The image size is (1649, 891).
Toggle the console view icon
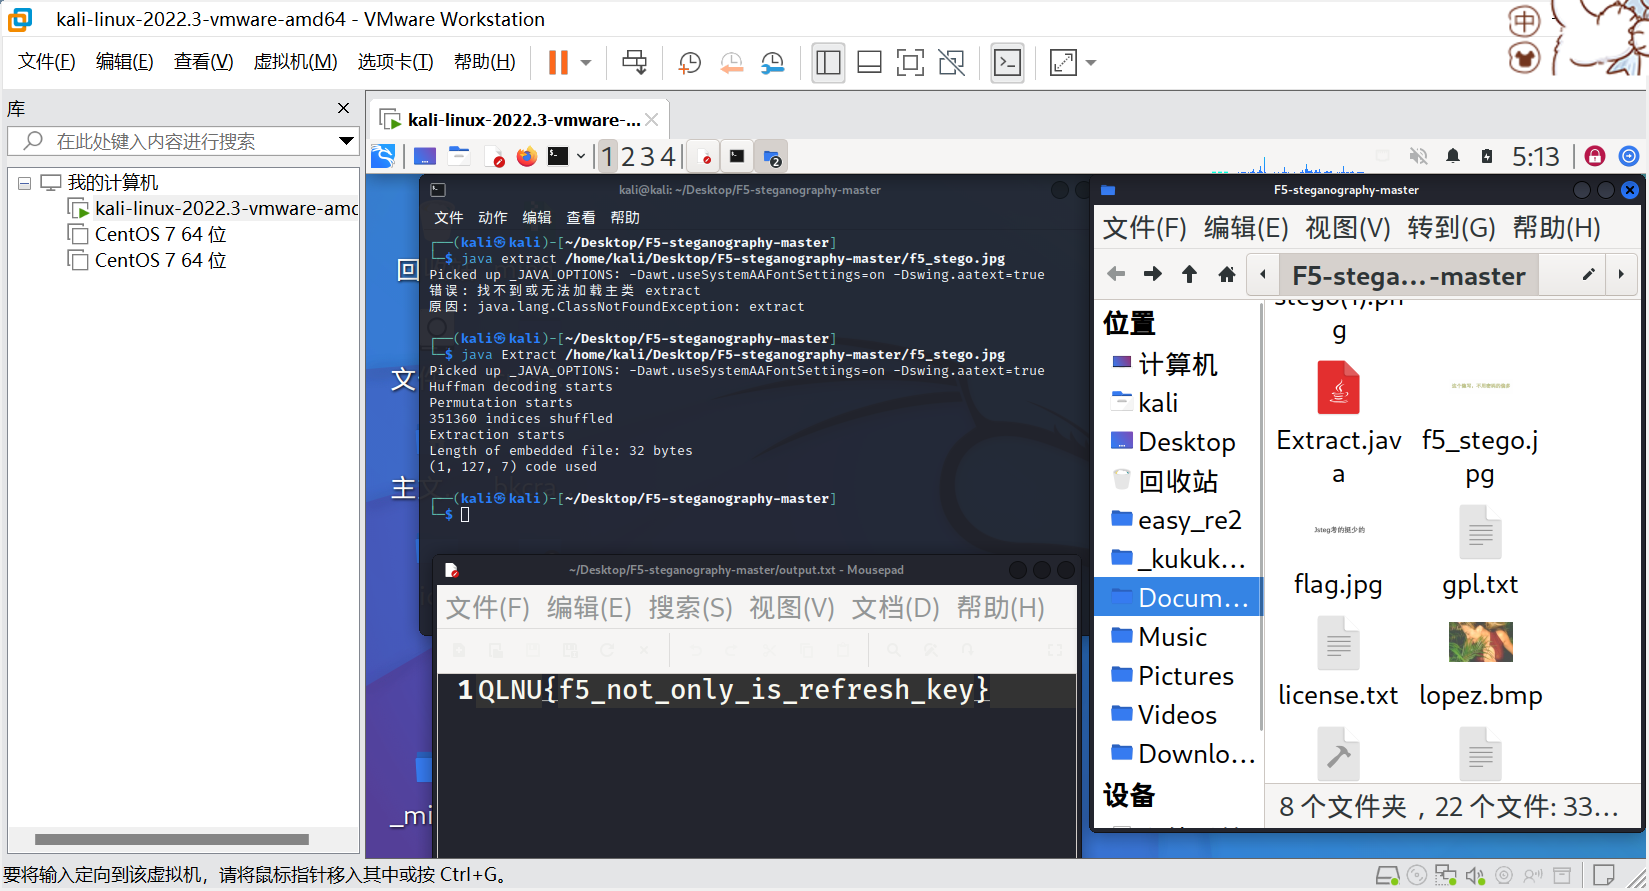point(1007,62)
